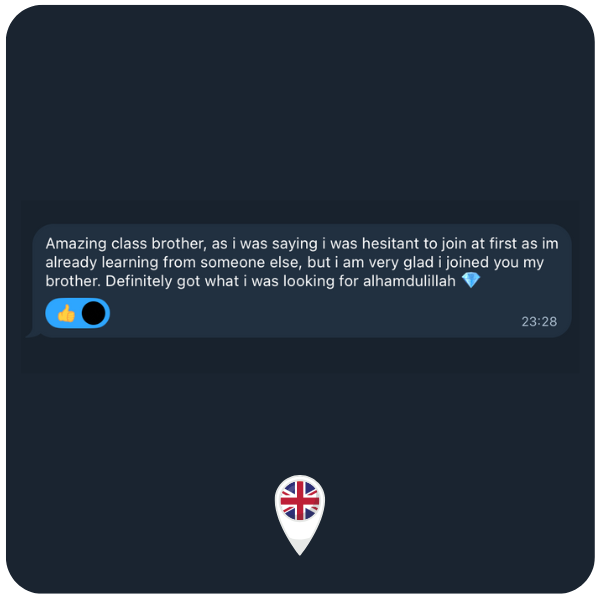The width and height of the screenshot is (600, 600).
Task: Click the word "looking" in the message
Action: [309, 281]
